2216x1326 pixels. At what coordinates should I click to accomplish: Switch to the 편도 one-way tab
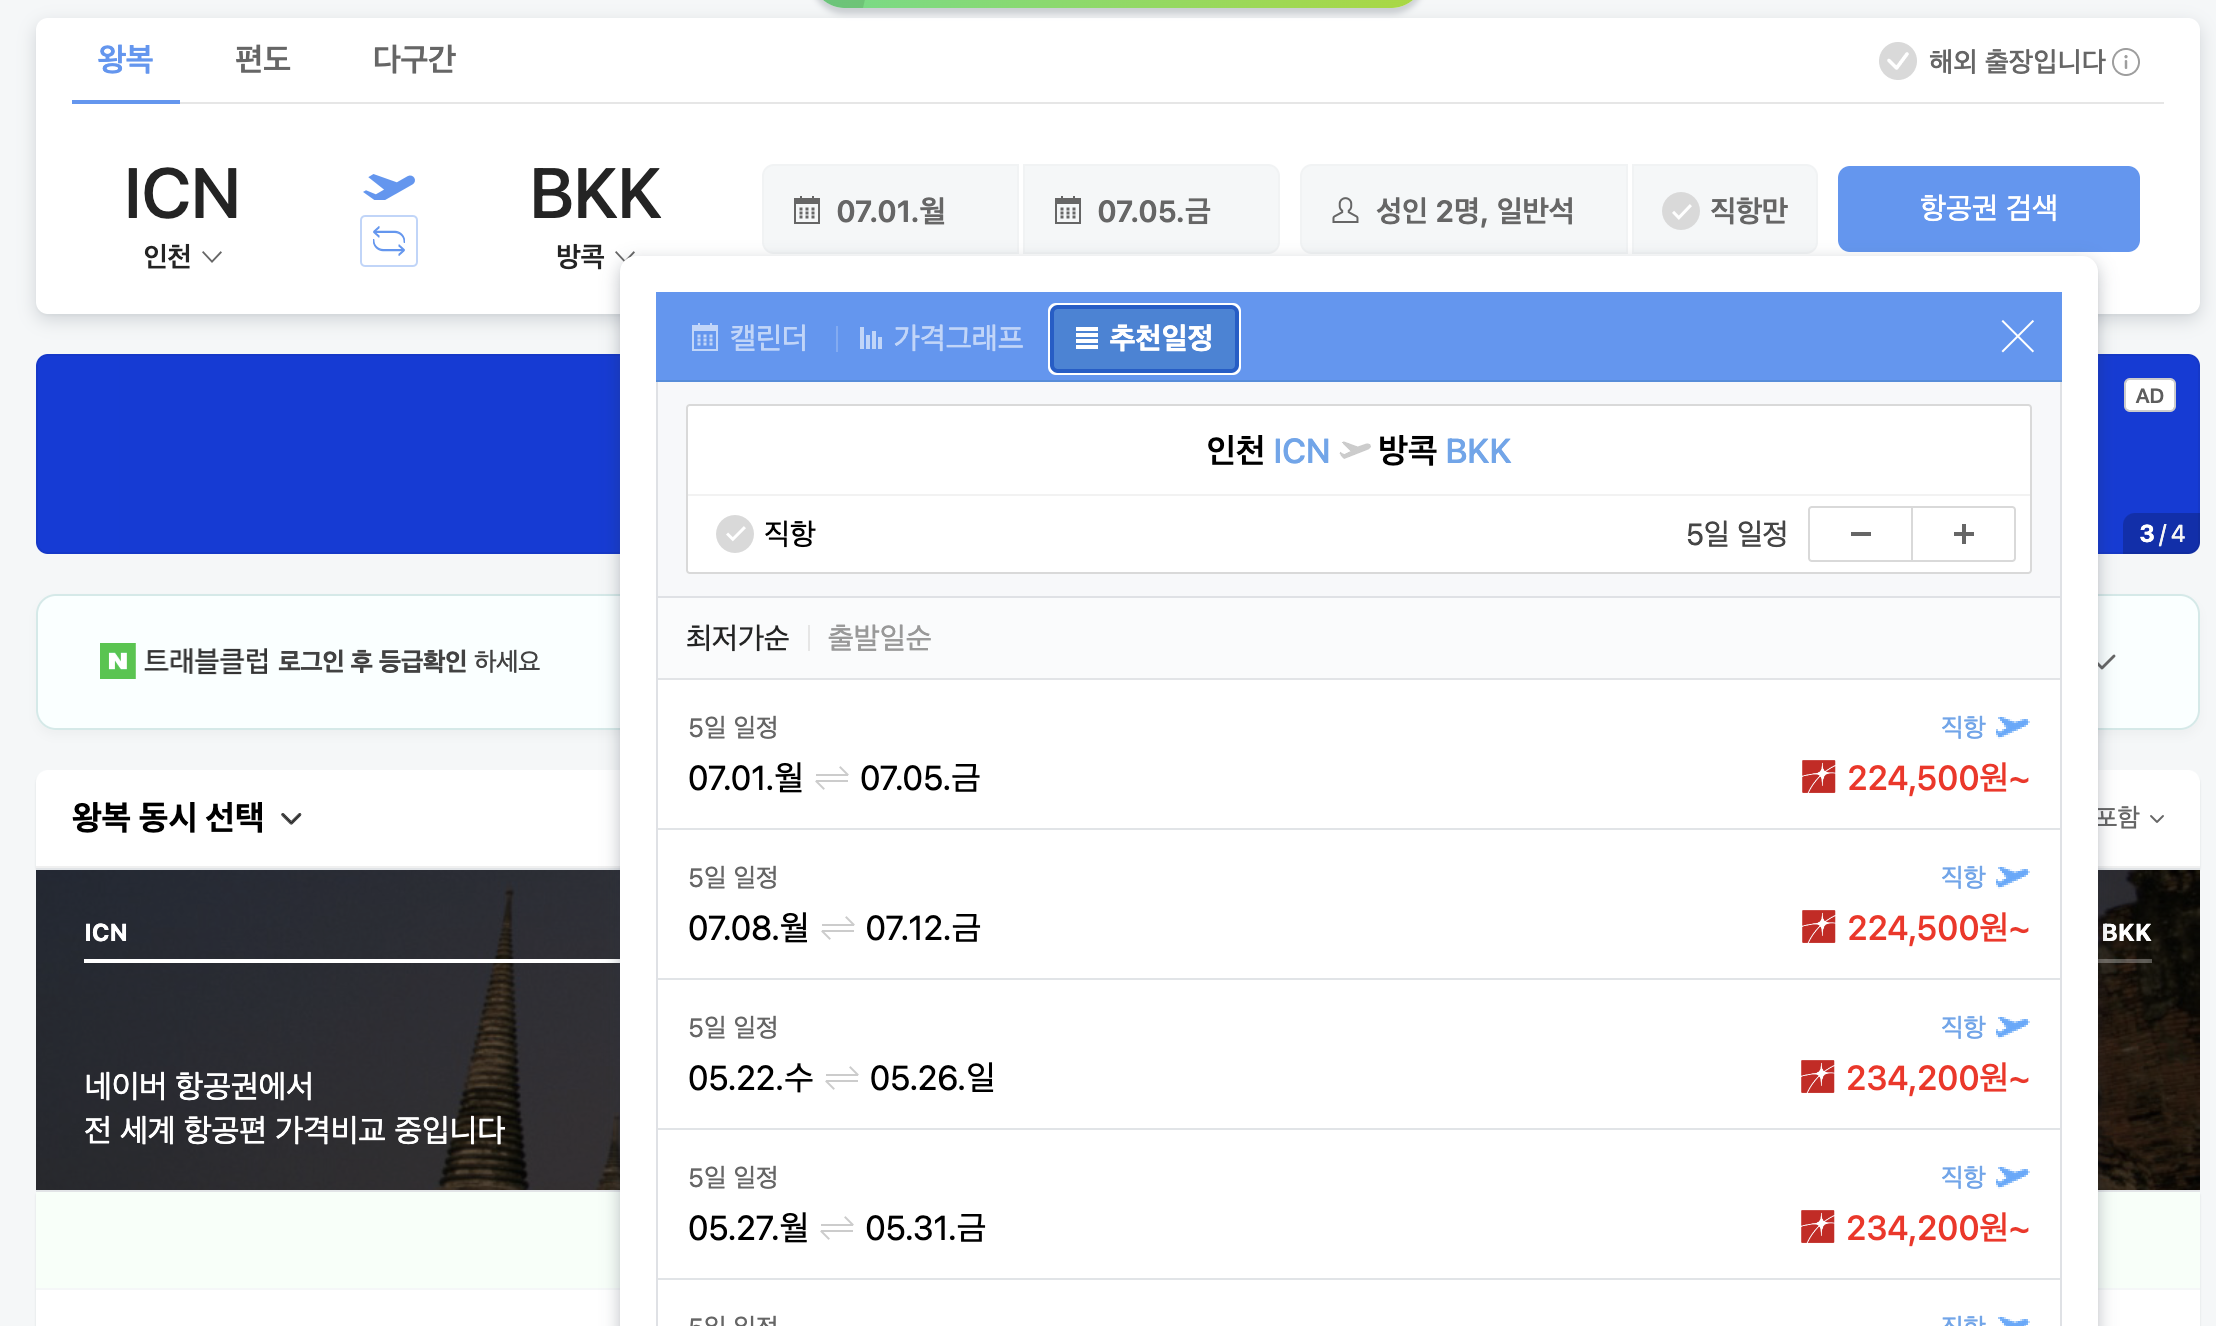tap(263, 60)
